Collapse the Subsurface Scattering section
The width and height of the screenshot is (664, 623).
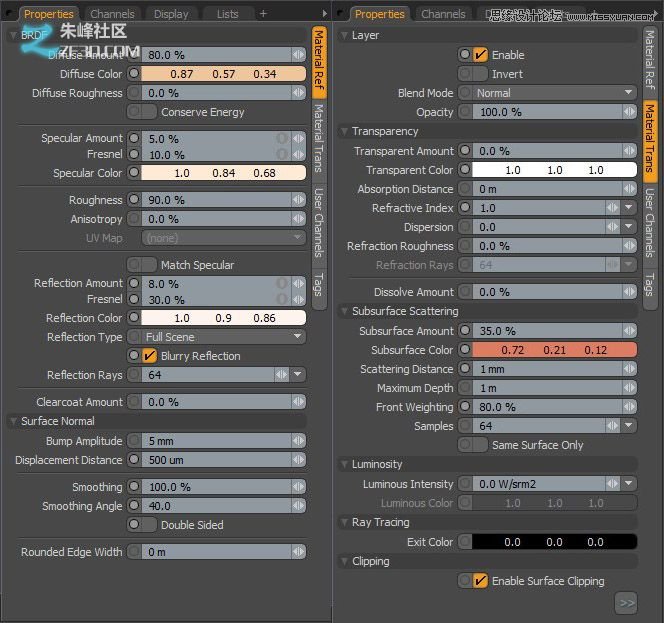[x=344, y=311]
